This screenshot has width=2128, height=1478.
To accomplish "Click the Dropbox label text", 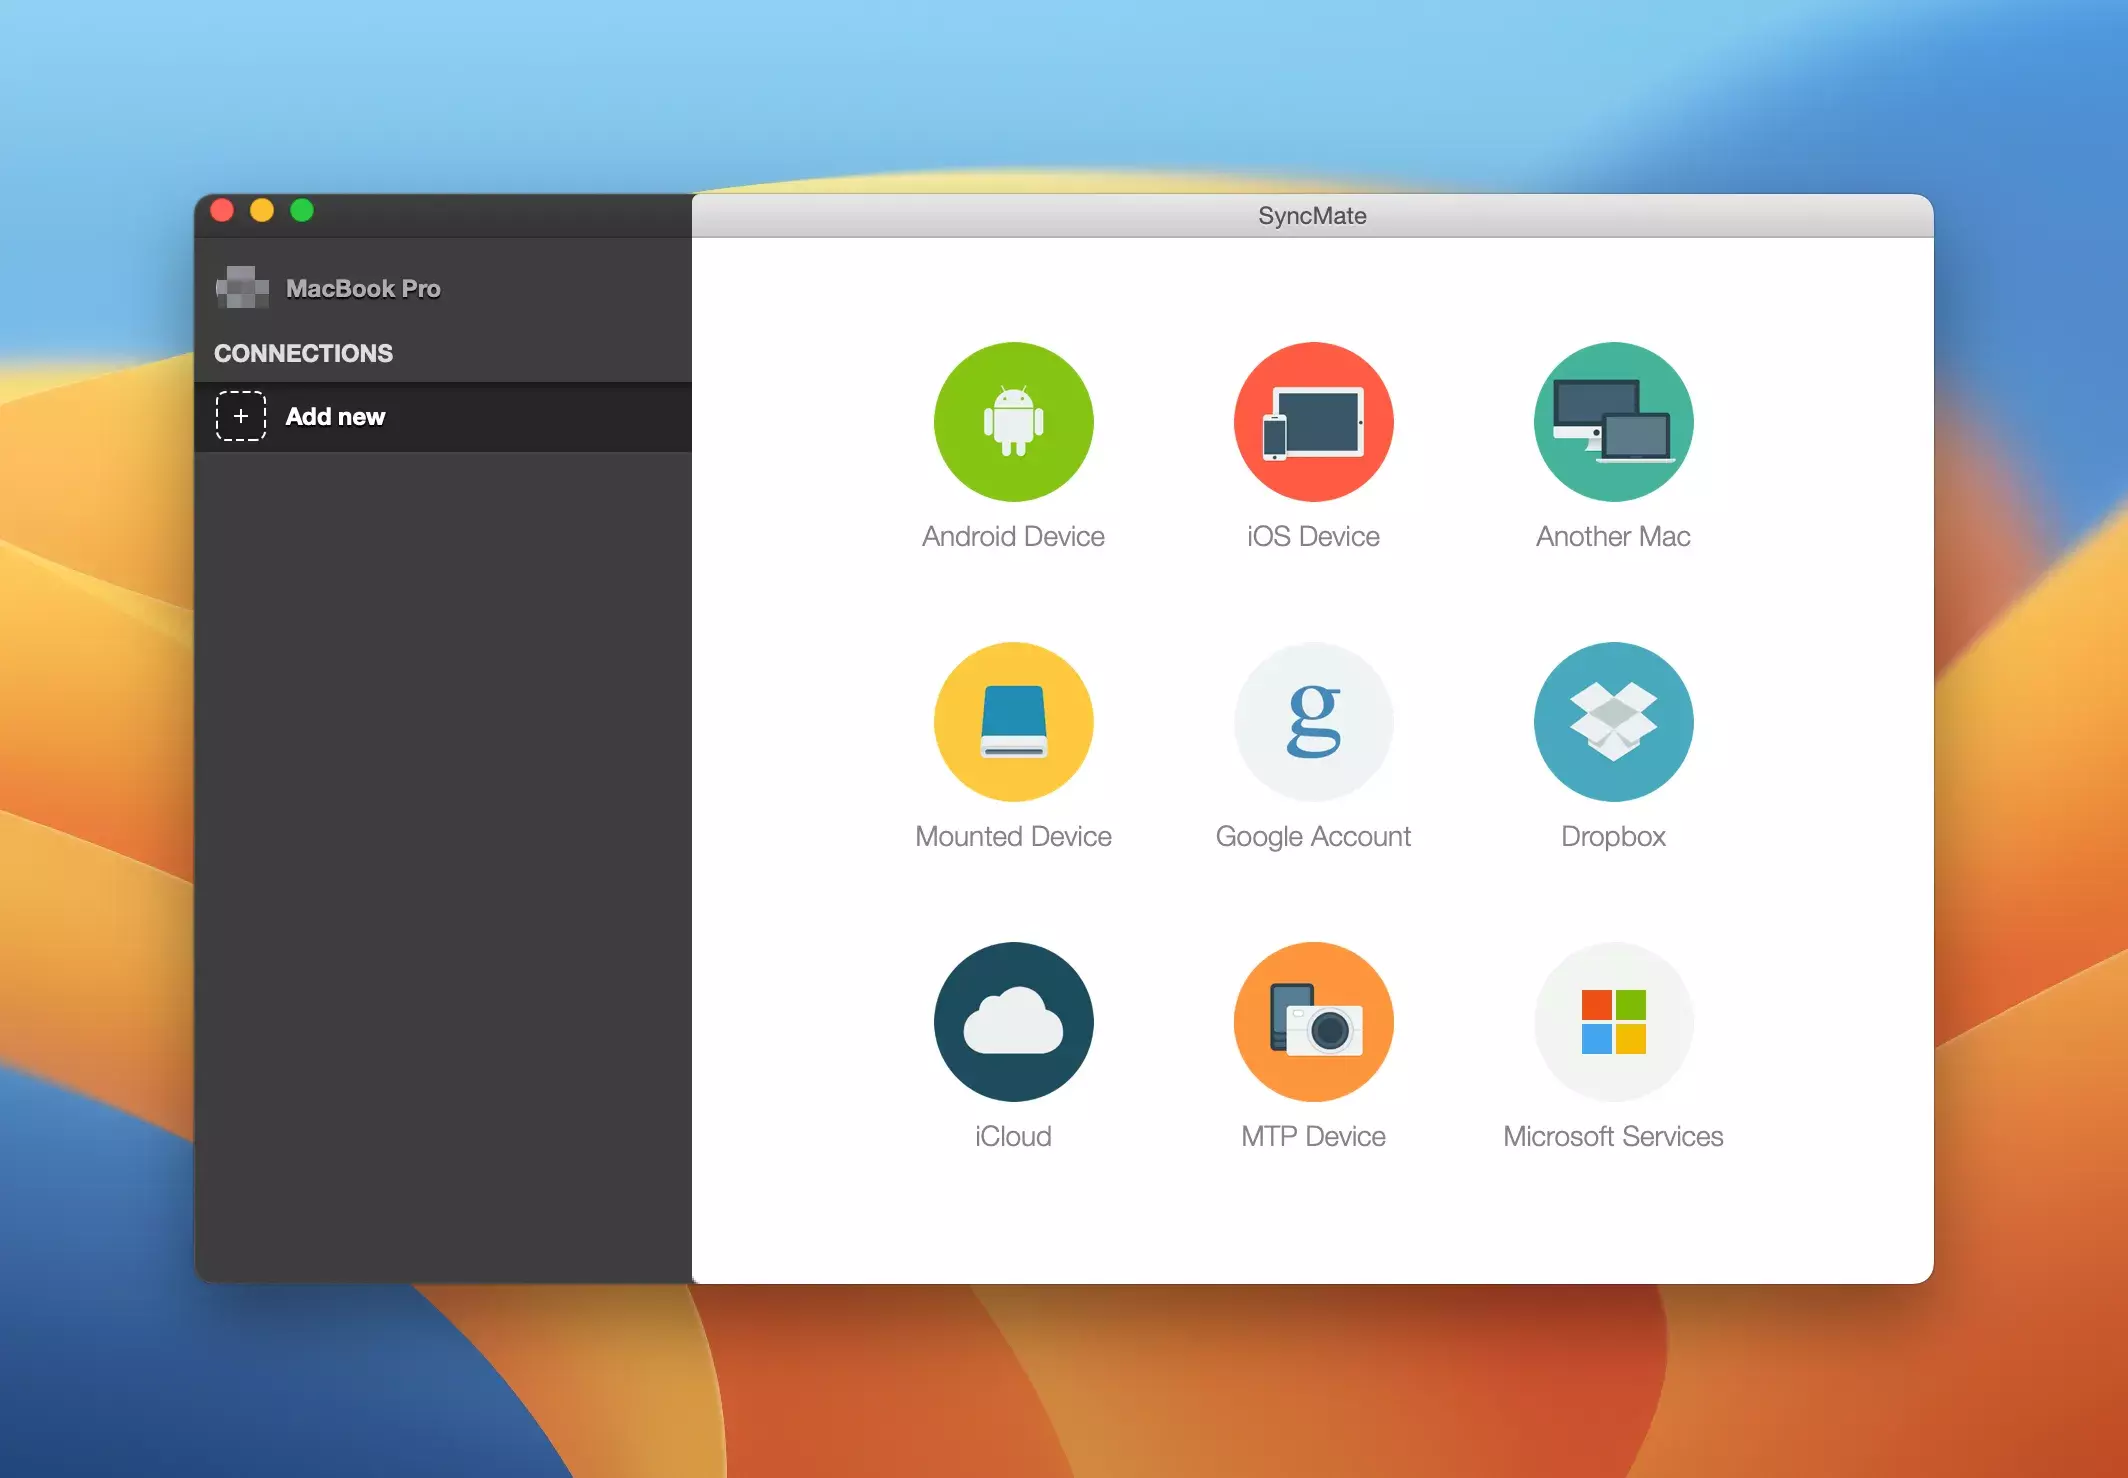I will pyautogui.click(x=1613, y=837).
